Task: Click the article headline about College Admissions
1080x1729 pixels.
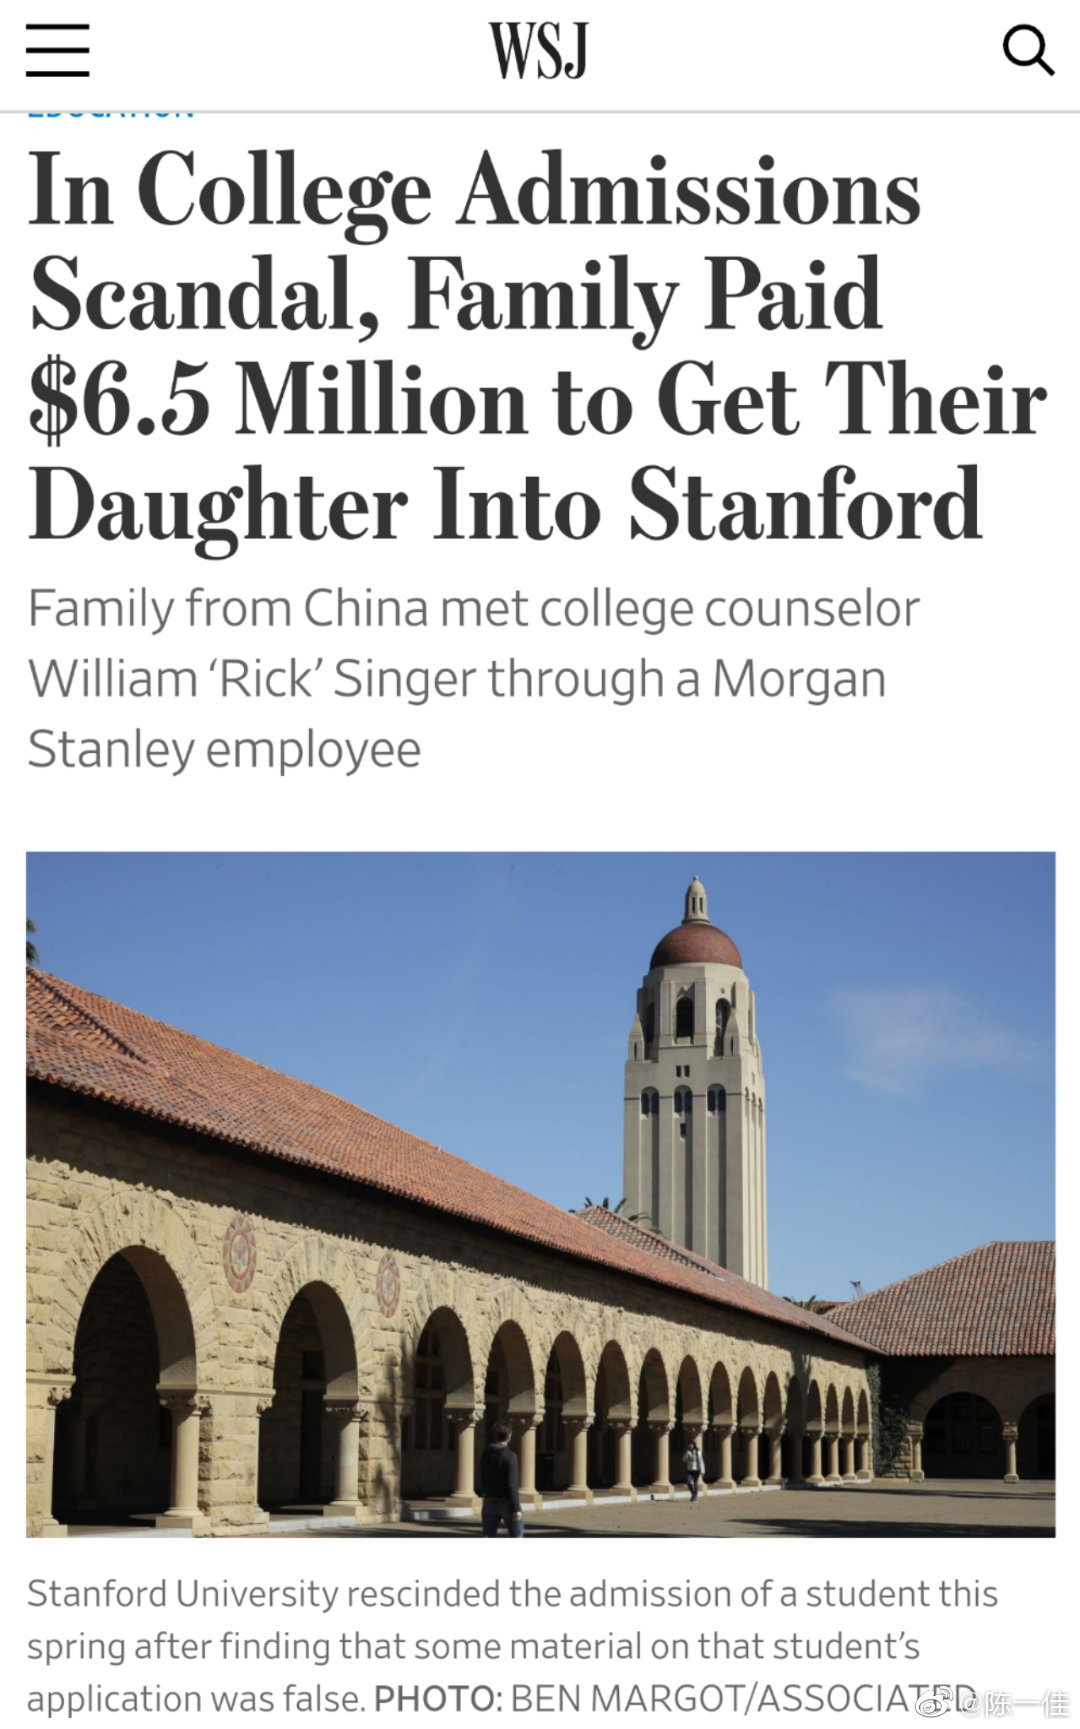Action: click(x=474, y=188)
